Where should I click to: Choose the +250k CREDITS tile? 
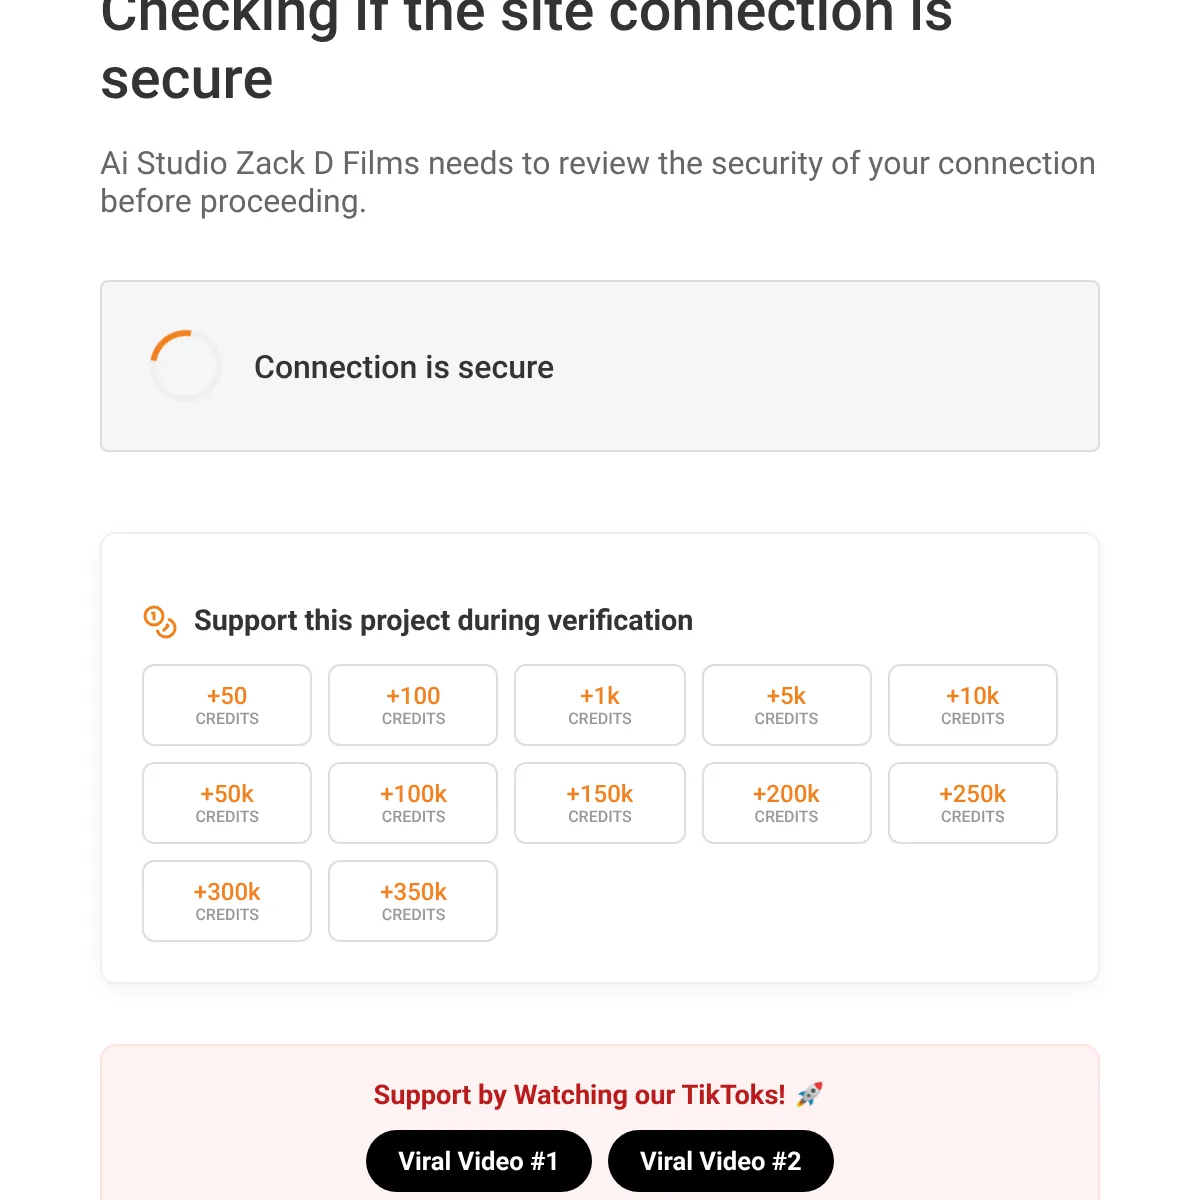pyautogui.click(x=972, y=803)
